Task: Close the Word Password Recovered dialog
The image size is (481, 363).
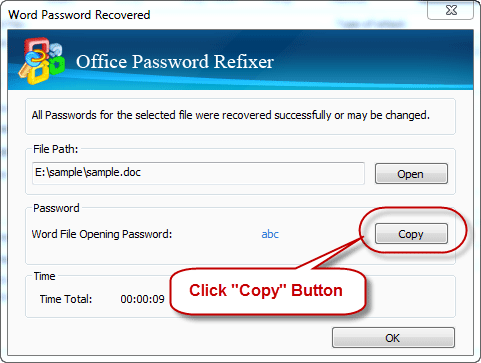Action: point(451,10)
